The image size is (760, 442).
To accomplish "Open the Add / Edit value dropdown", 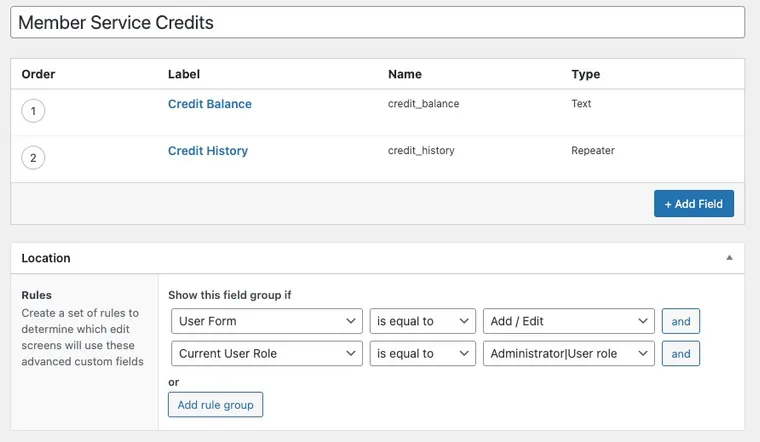I will coord(569,321).
